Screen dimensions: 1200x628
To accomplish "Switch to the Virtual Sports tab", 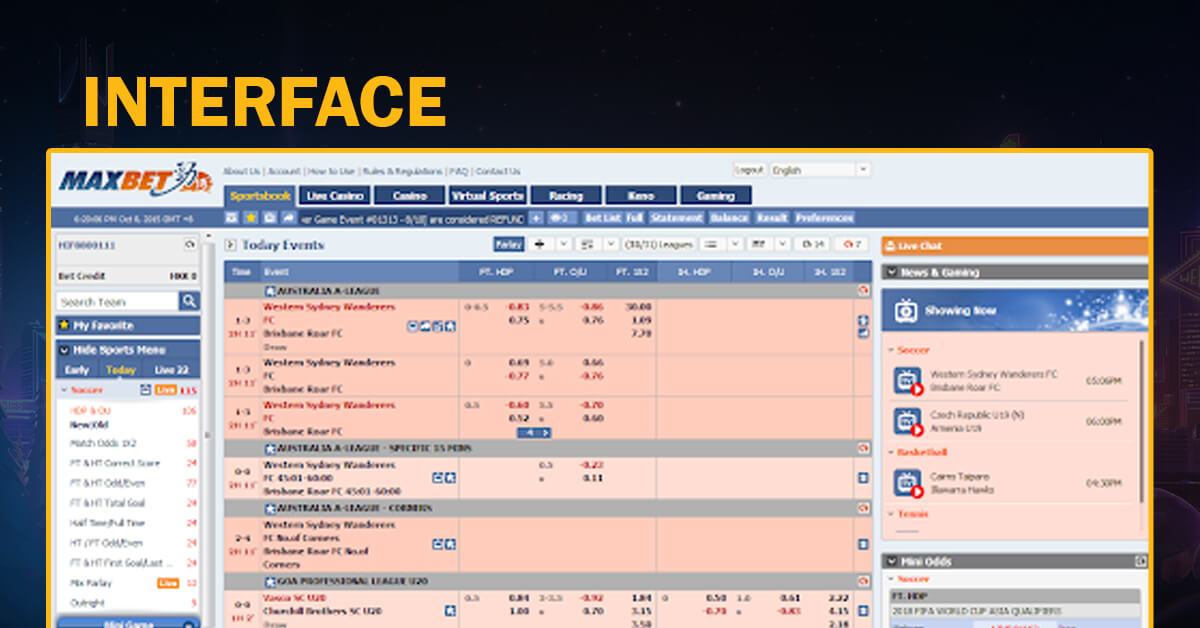I will 487,195.
